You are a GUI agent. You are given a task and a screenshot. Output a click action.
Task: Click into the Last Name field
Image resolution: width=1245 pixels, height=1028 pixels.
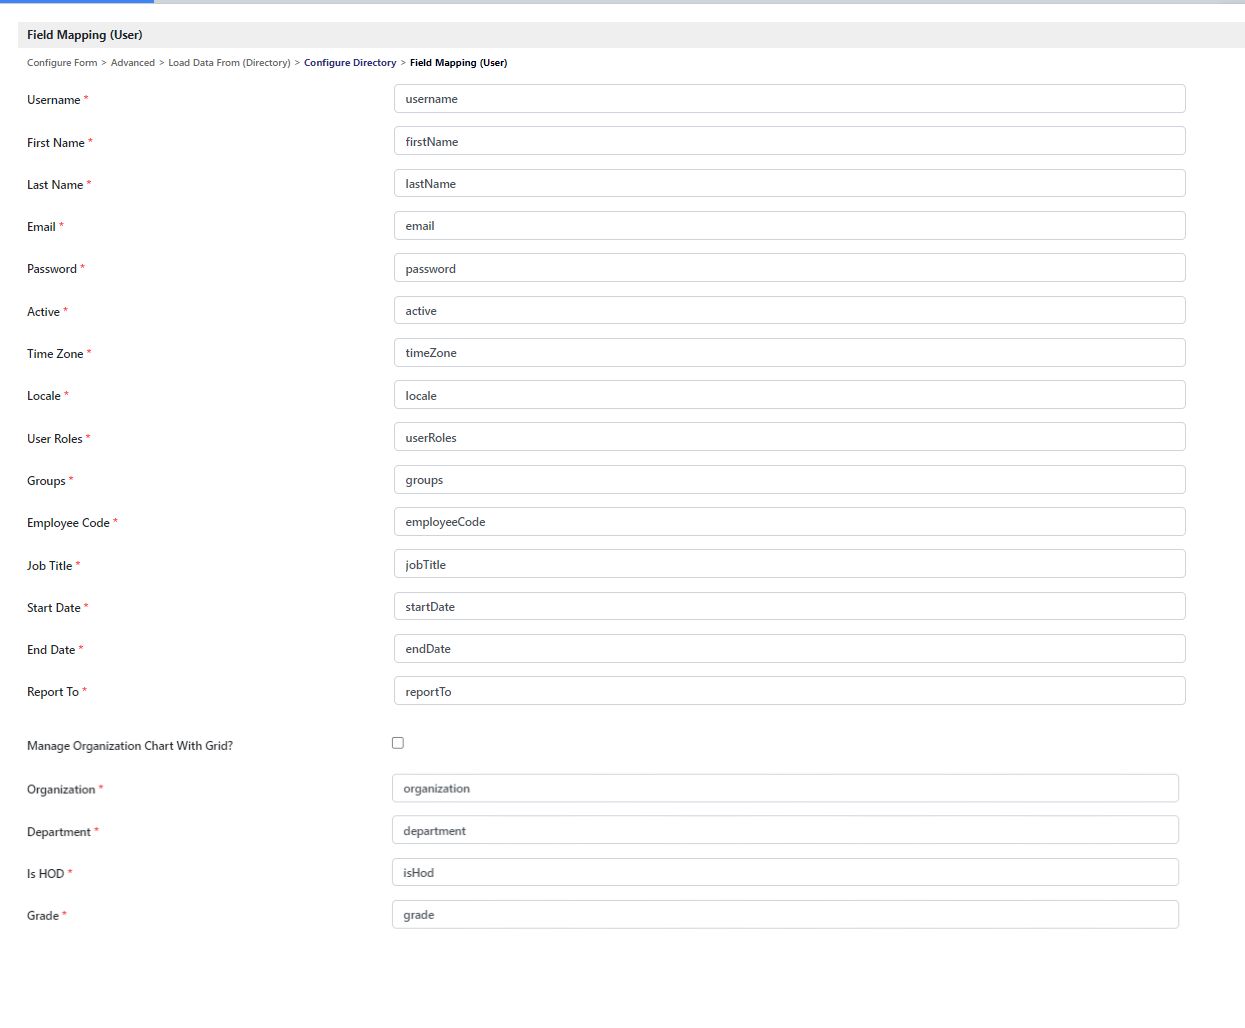pyautogui.click(x=790, y=183)
